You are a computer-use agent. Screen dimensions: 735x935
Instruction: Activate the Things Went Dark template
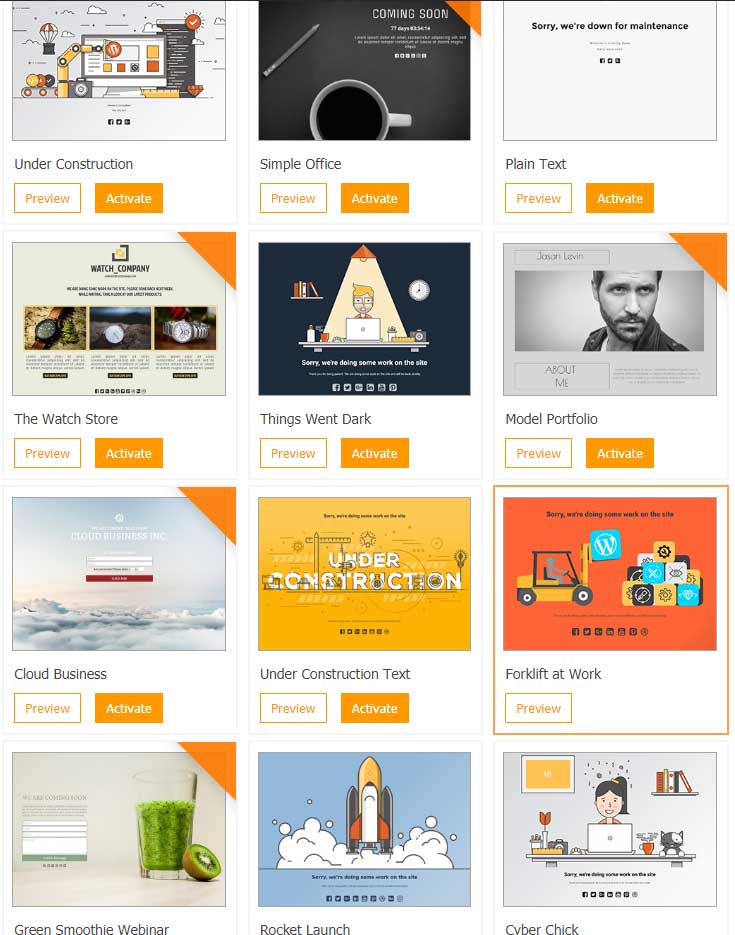coord(374,453)
